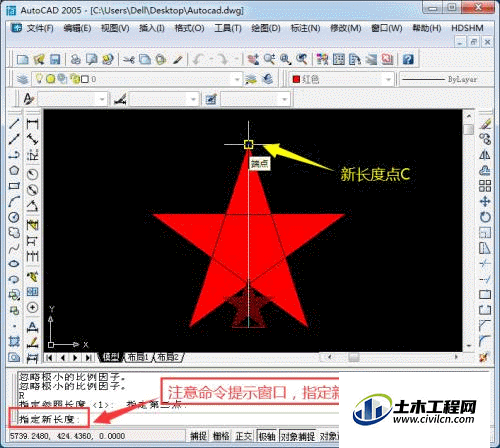Click the vertical scrollbar up arrow

(469, 116)
